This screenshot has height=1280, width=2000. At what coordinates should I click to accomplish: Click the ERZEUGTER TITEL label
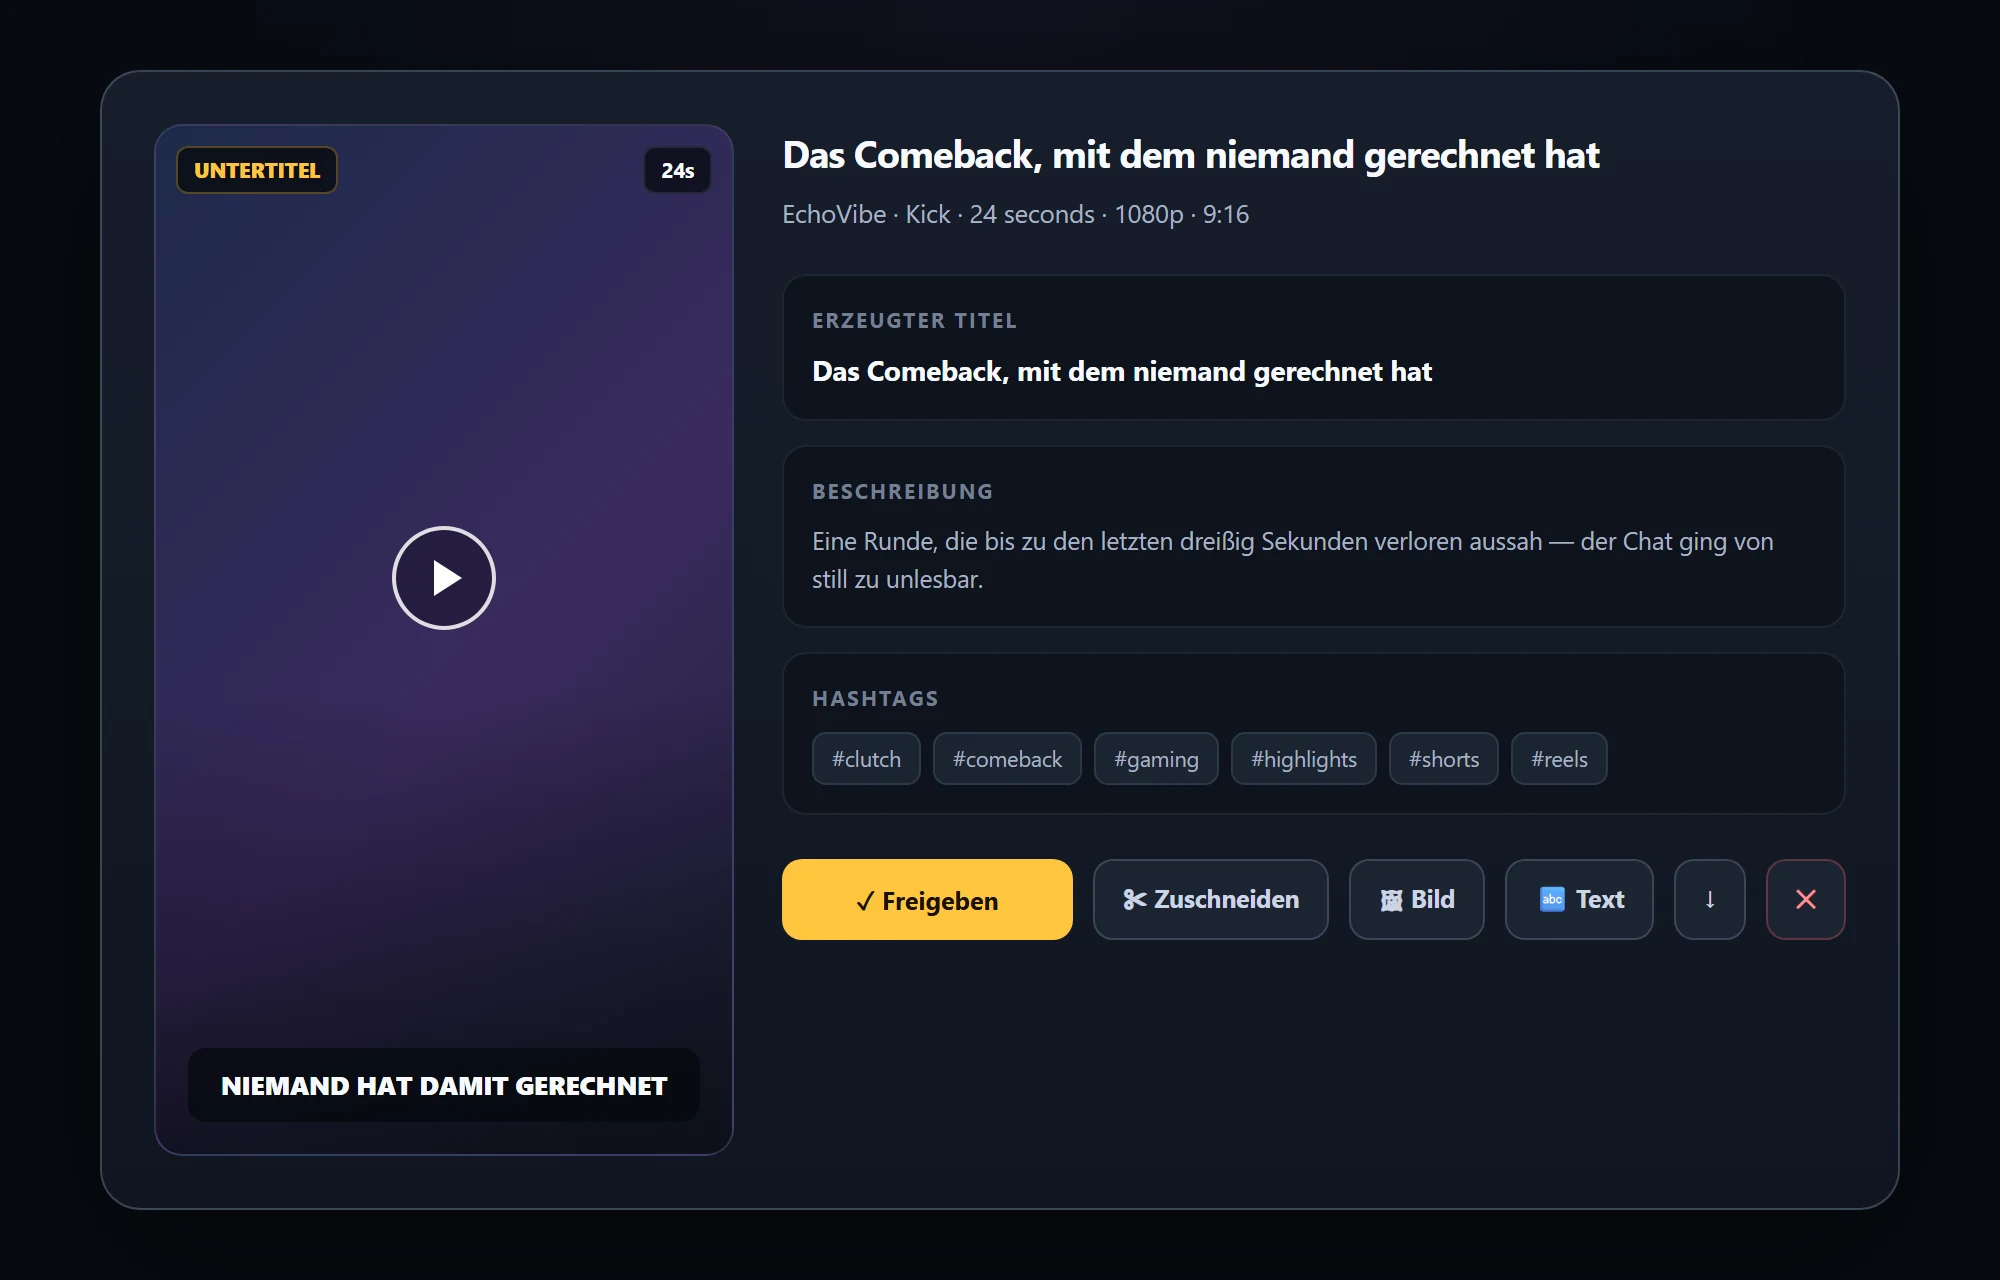tap(914, 321)
